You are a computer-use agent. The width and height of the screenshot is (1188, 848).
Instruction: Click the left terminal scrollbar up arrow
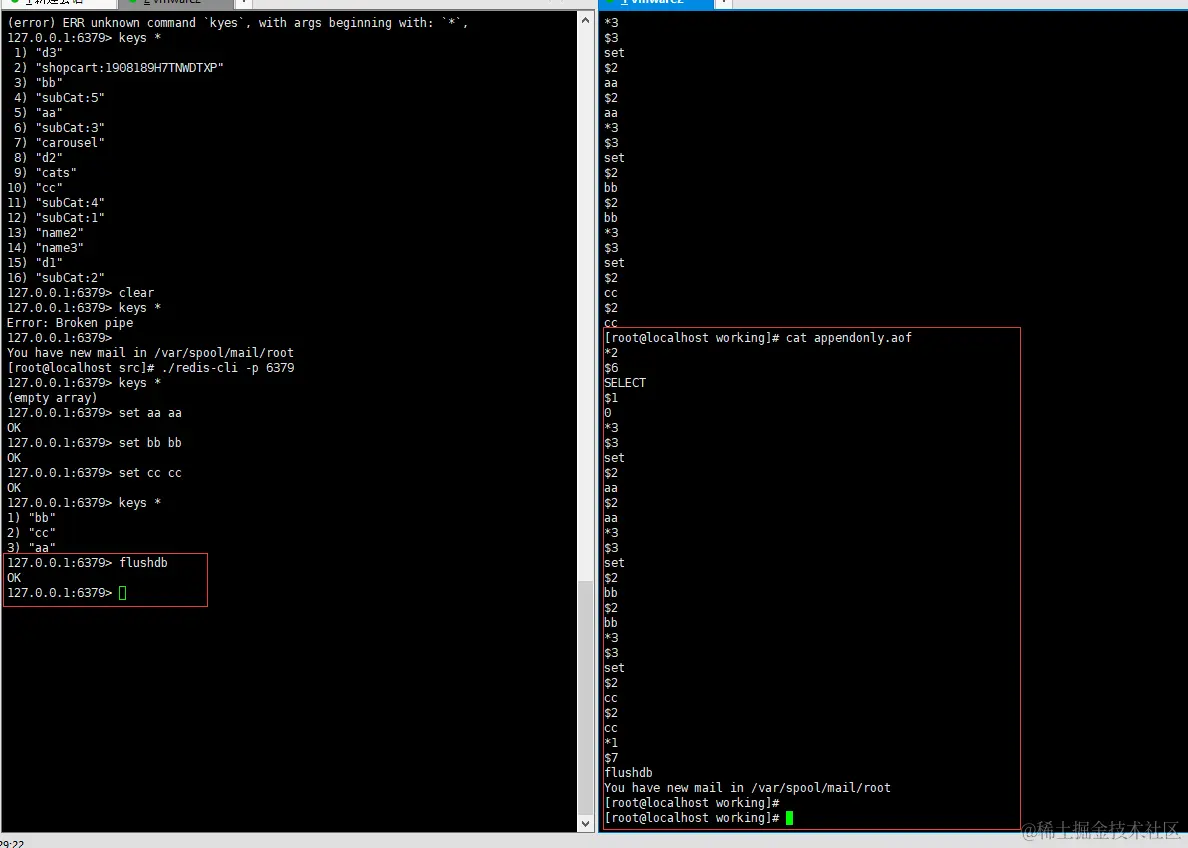pyautogui.click(x=586, y=20)
